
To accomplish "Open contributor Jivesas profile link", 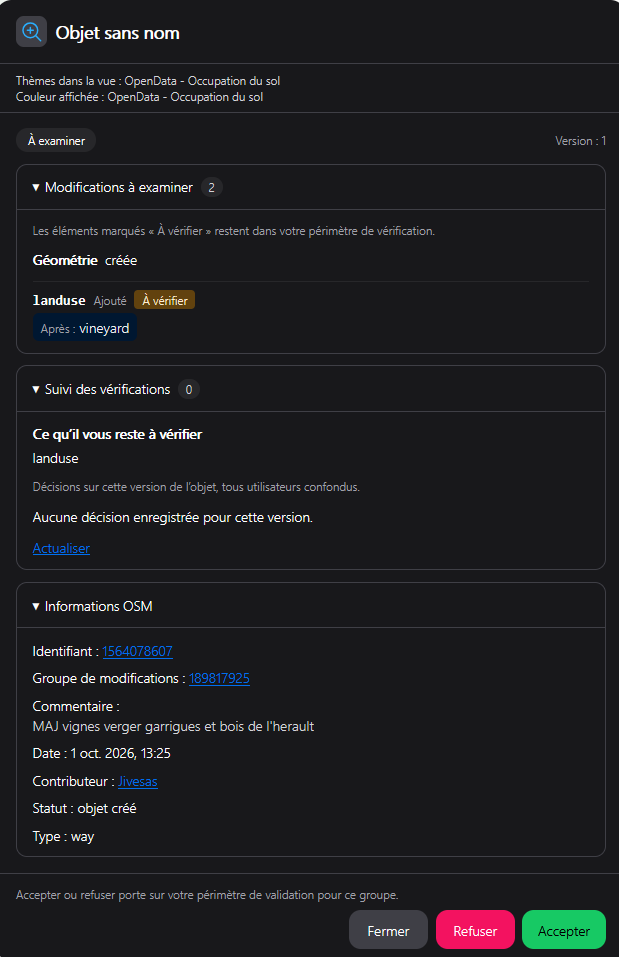I will tap(137, 781).
